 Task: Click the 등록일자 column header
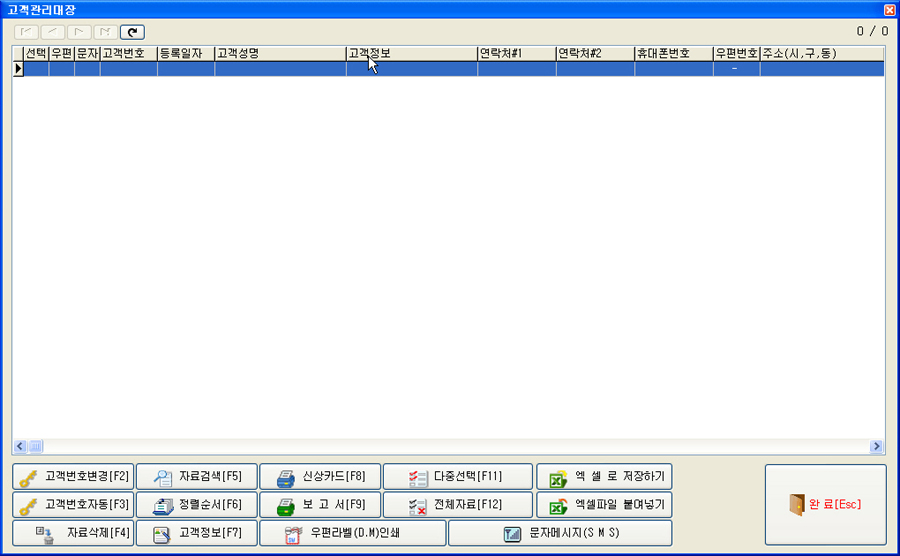(186, 53)
